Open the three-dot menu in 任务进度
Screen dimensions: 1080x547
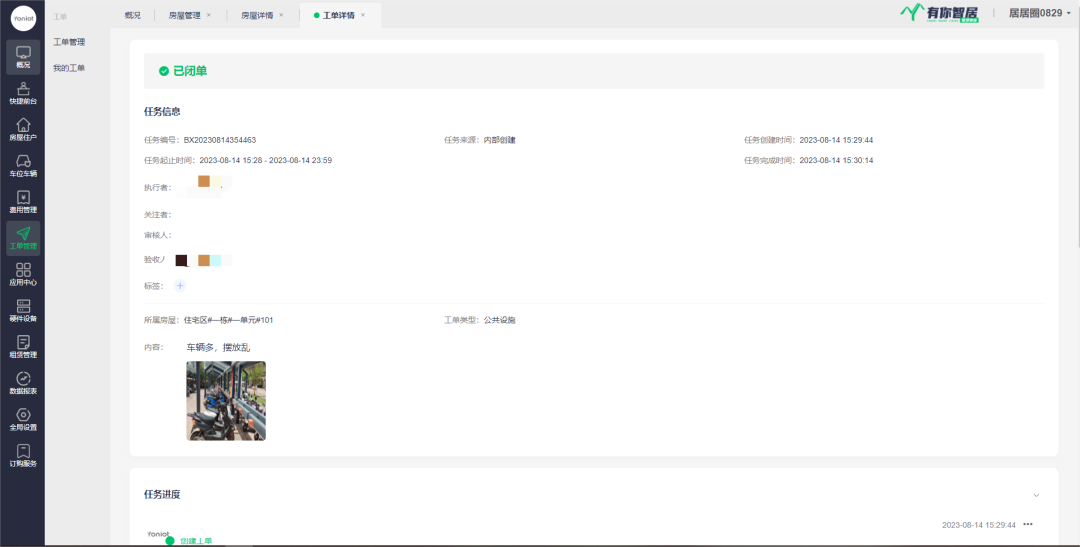tap(1027, 525)
